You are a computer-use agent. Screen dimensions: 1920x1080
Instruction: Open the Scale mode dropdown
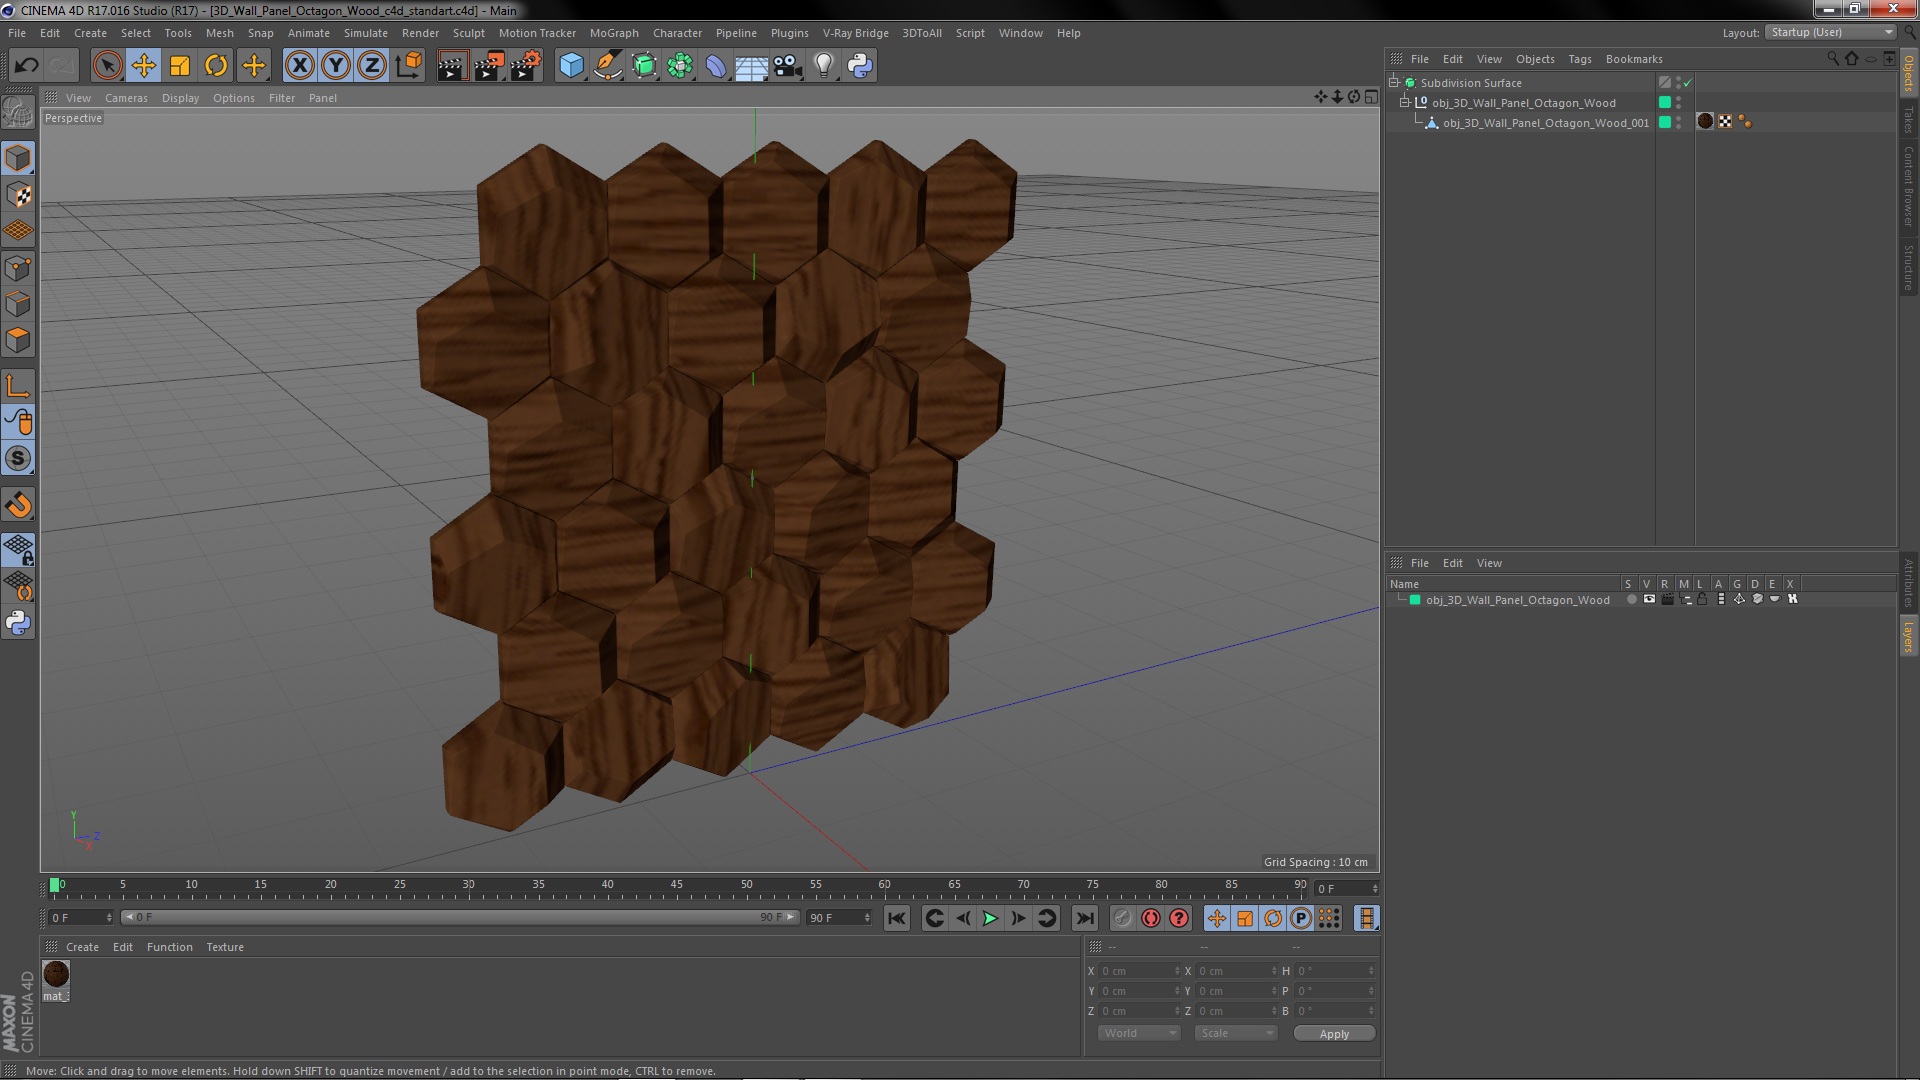[1236, 1033]
